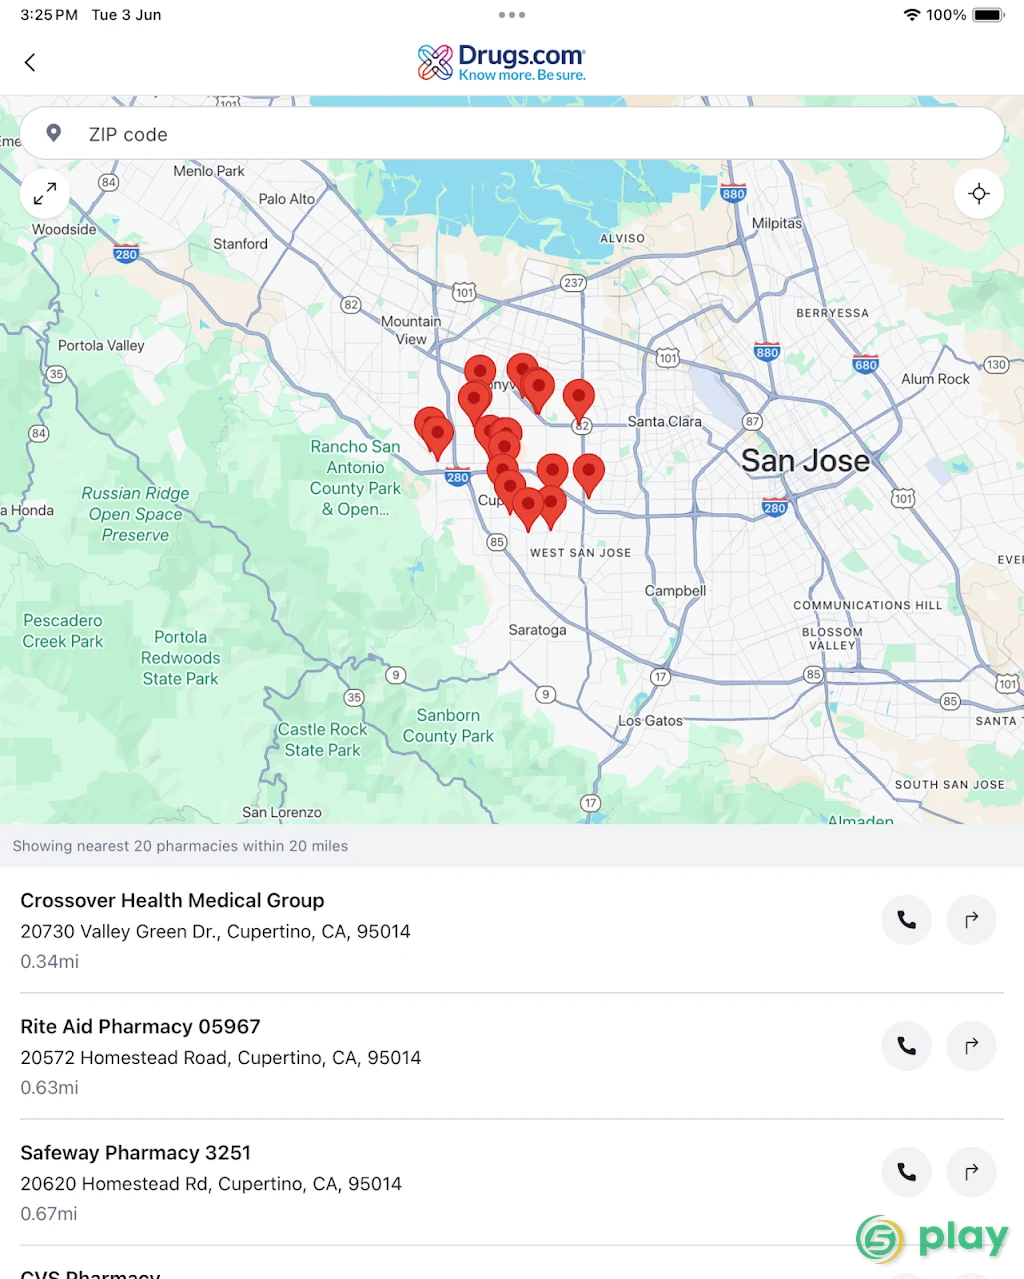Tap the Wi-Fi status icon
This screenshot has height=1279, width=1024.
click(911, 15)
